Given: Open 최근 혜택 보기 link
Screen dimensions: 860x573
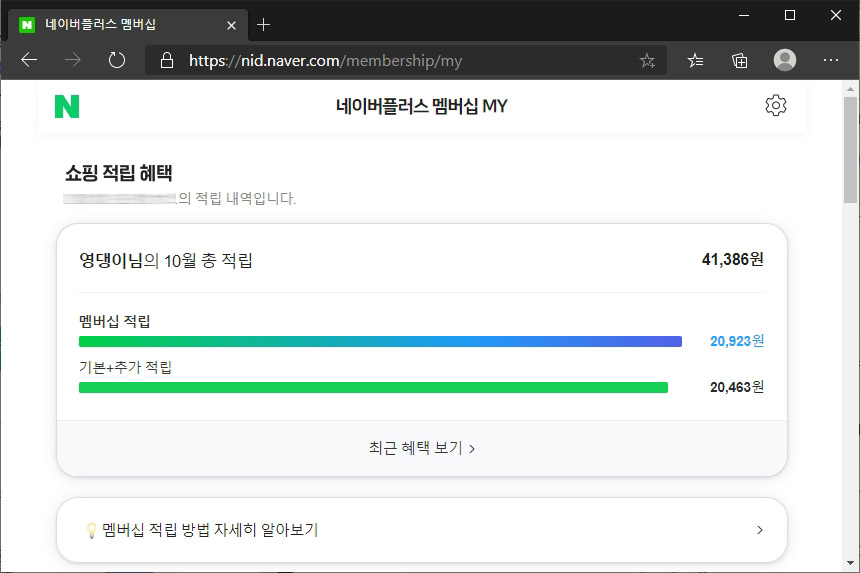Looking at the screenshot, I should point(422,448).
